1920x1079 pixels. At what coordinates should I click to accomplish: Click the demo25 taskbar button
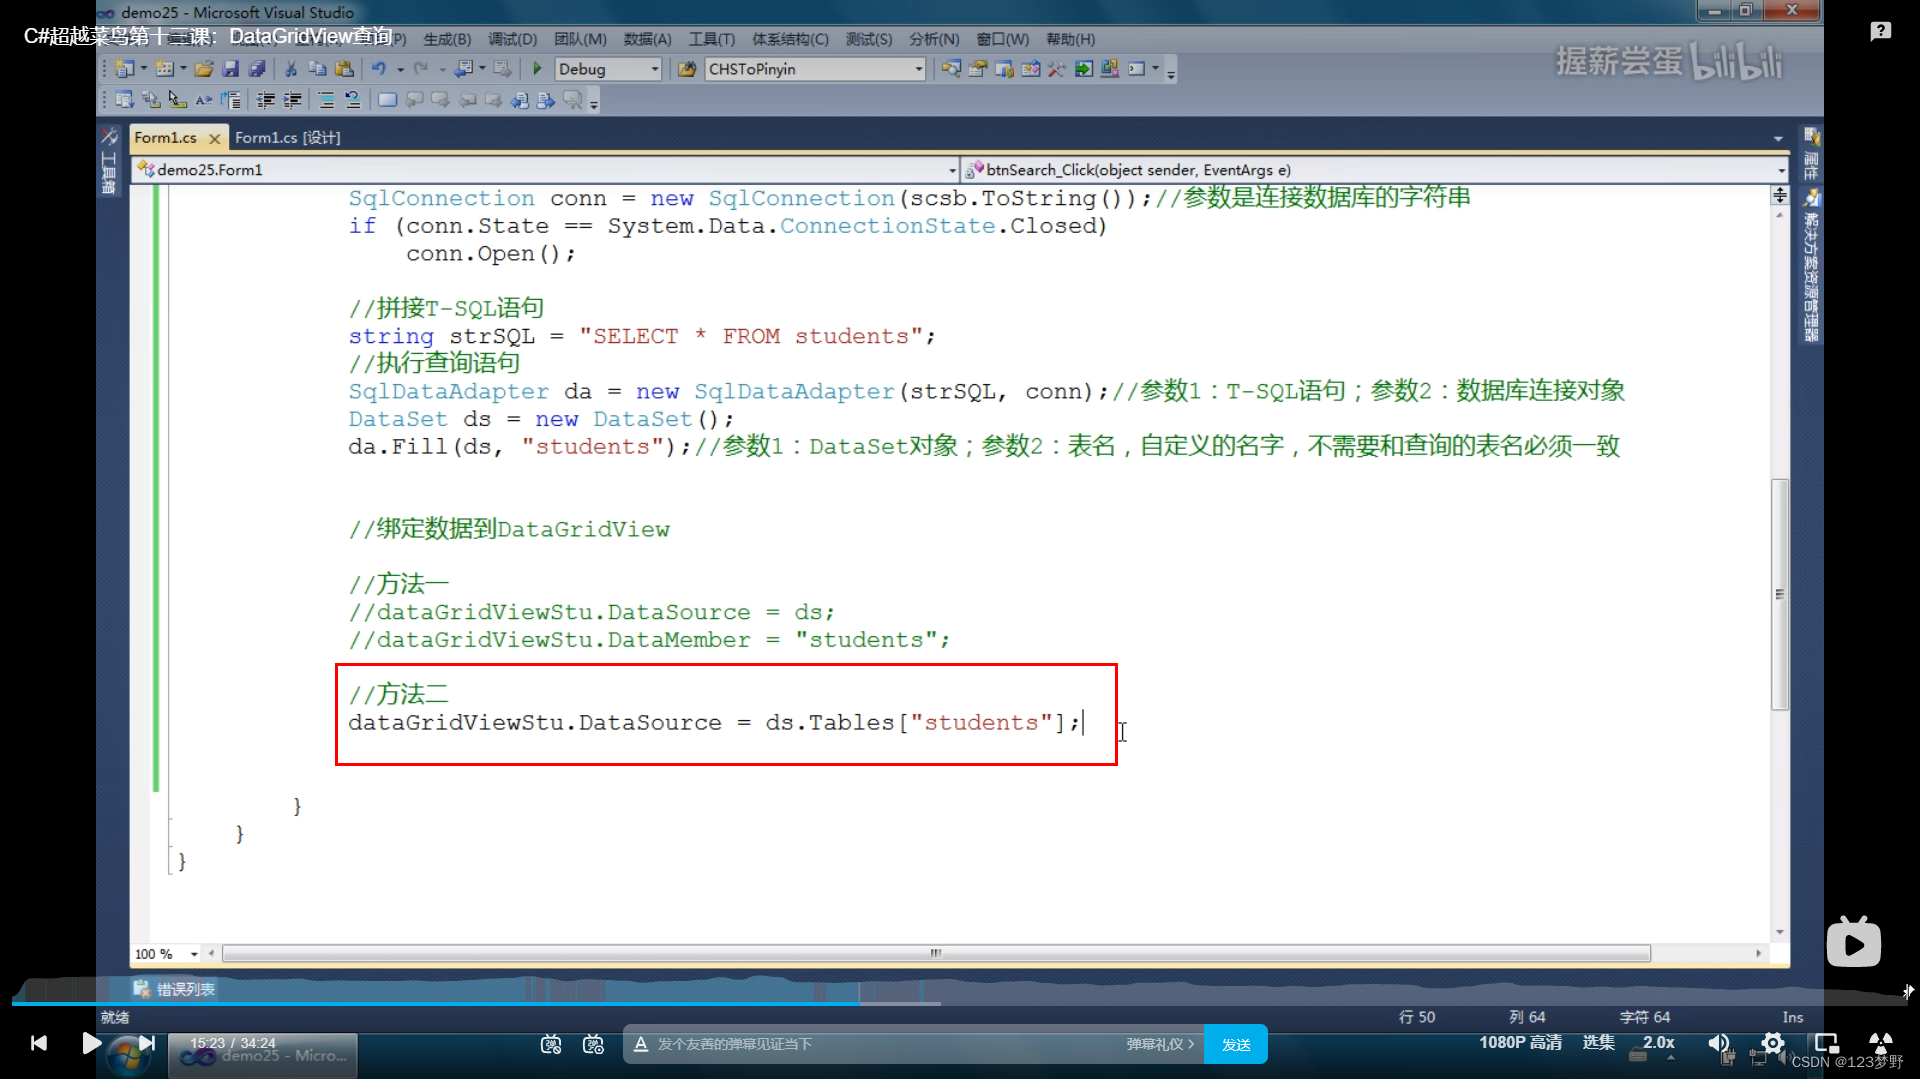coord(263,1055)
